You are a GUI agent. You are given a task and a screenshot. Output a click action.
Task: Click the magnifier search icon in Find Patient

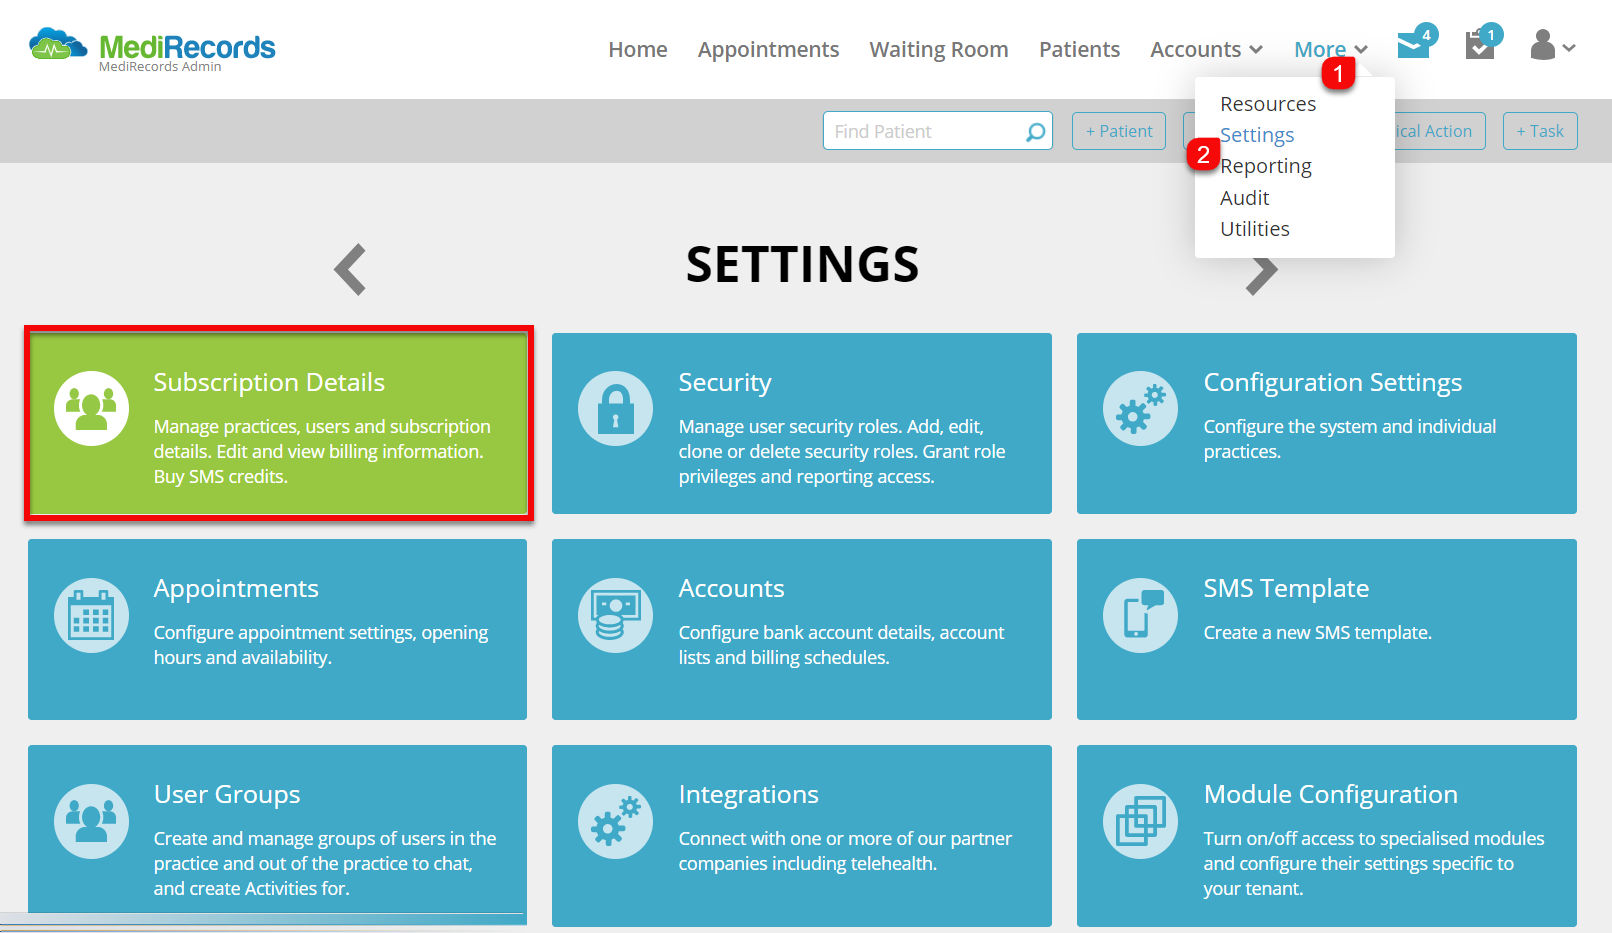pos(1036,131)
